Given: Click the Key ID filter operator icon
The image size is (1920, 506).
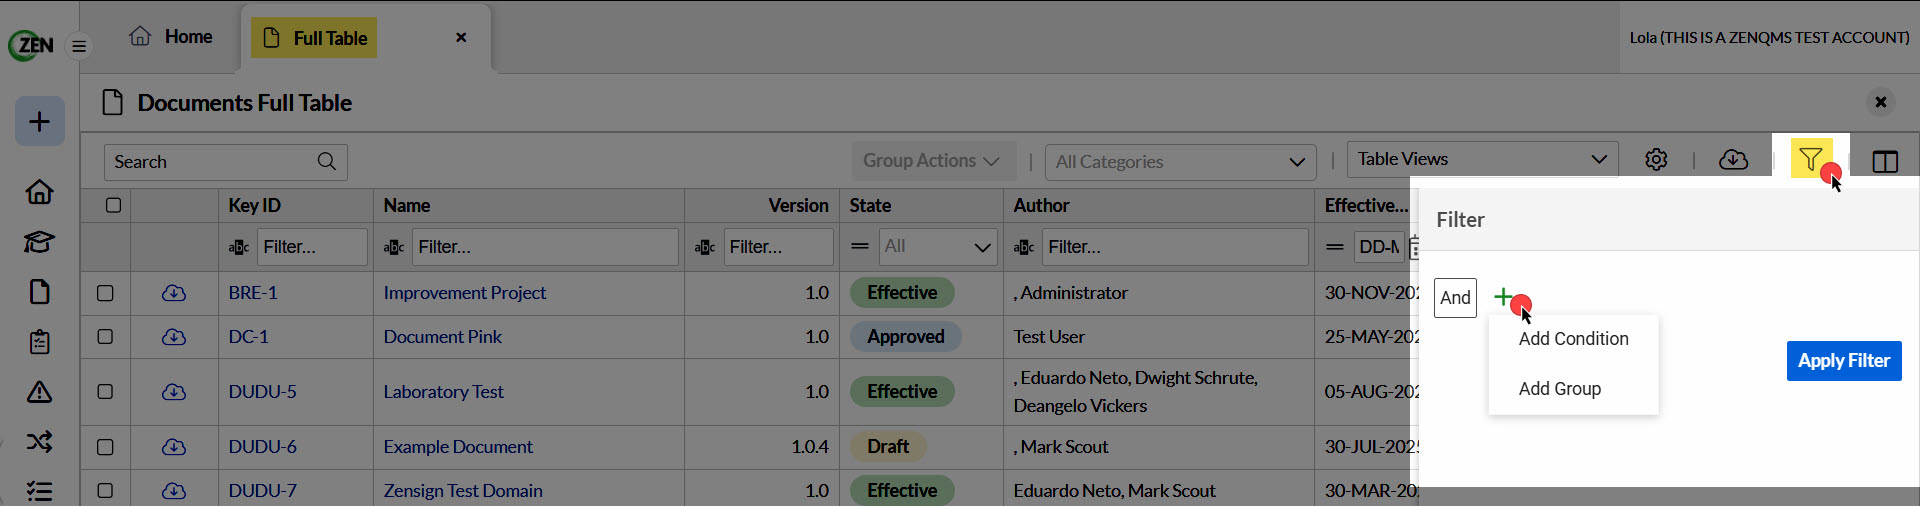Looking at the screenshot, I should [239, 247].
